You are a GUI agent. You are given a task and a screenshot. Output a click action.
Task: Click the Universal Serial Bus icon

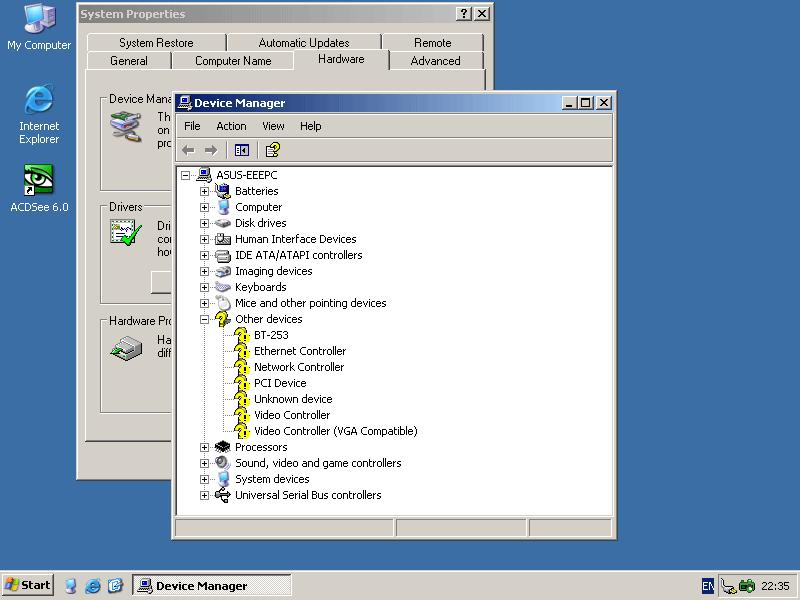click(223, 495)
